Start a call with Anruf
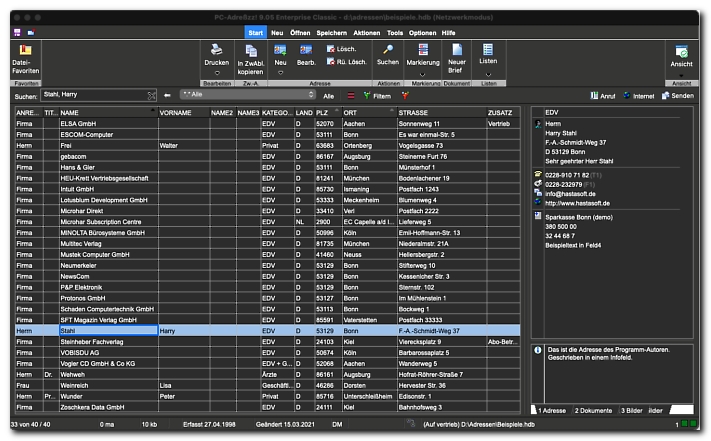 [x=603, y=96]
